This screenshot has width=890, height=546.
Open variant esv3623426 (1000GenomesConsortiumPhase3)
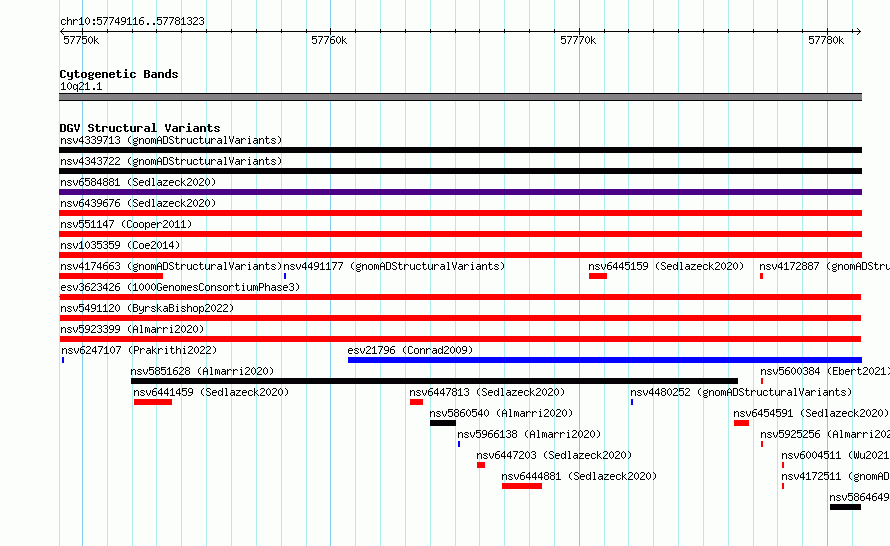[x=180, y=287]
